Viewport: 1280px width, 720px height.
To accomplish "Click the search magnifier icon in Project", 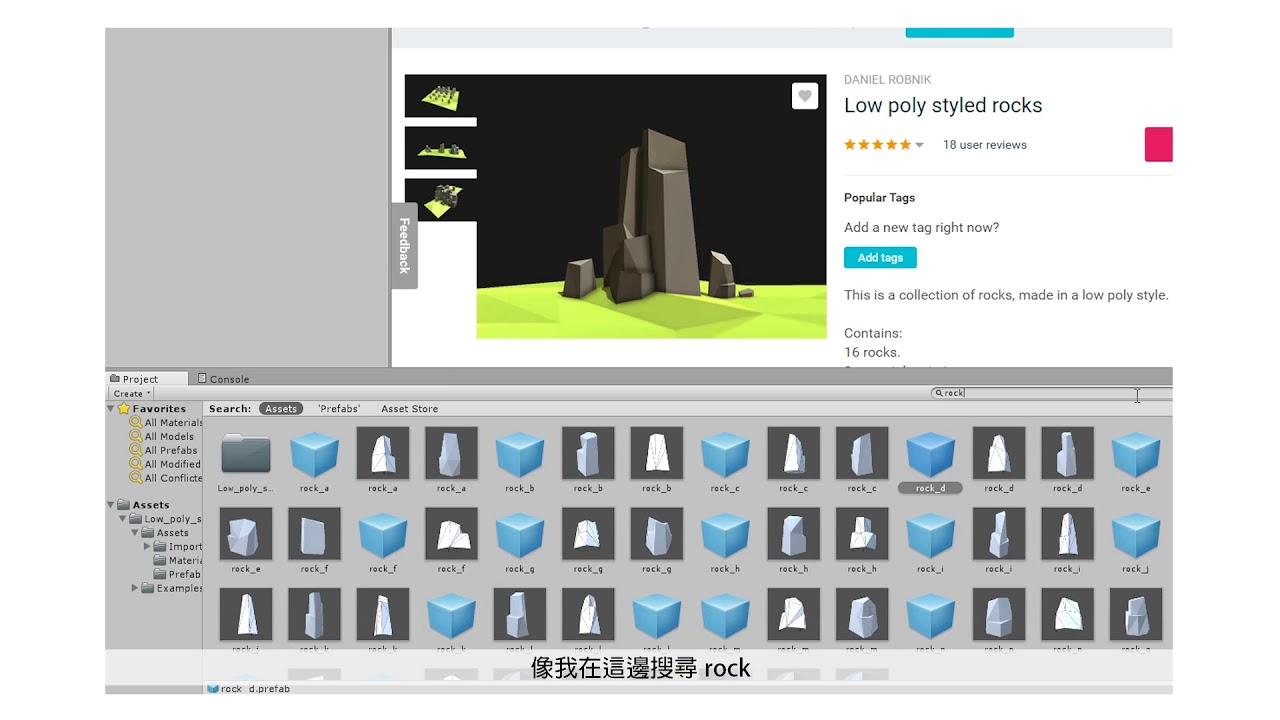I will click(939, 393).
